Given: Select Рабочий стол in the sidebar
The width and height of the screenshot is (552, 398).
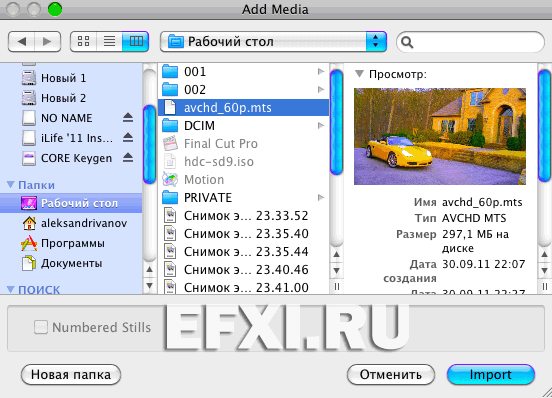Looking at the screenshot, I should coord(71,203).
